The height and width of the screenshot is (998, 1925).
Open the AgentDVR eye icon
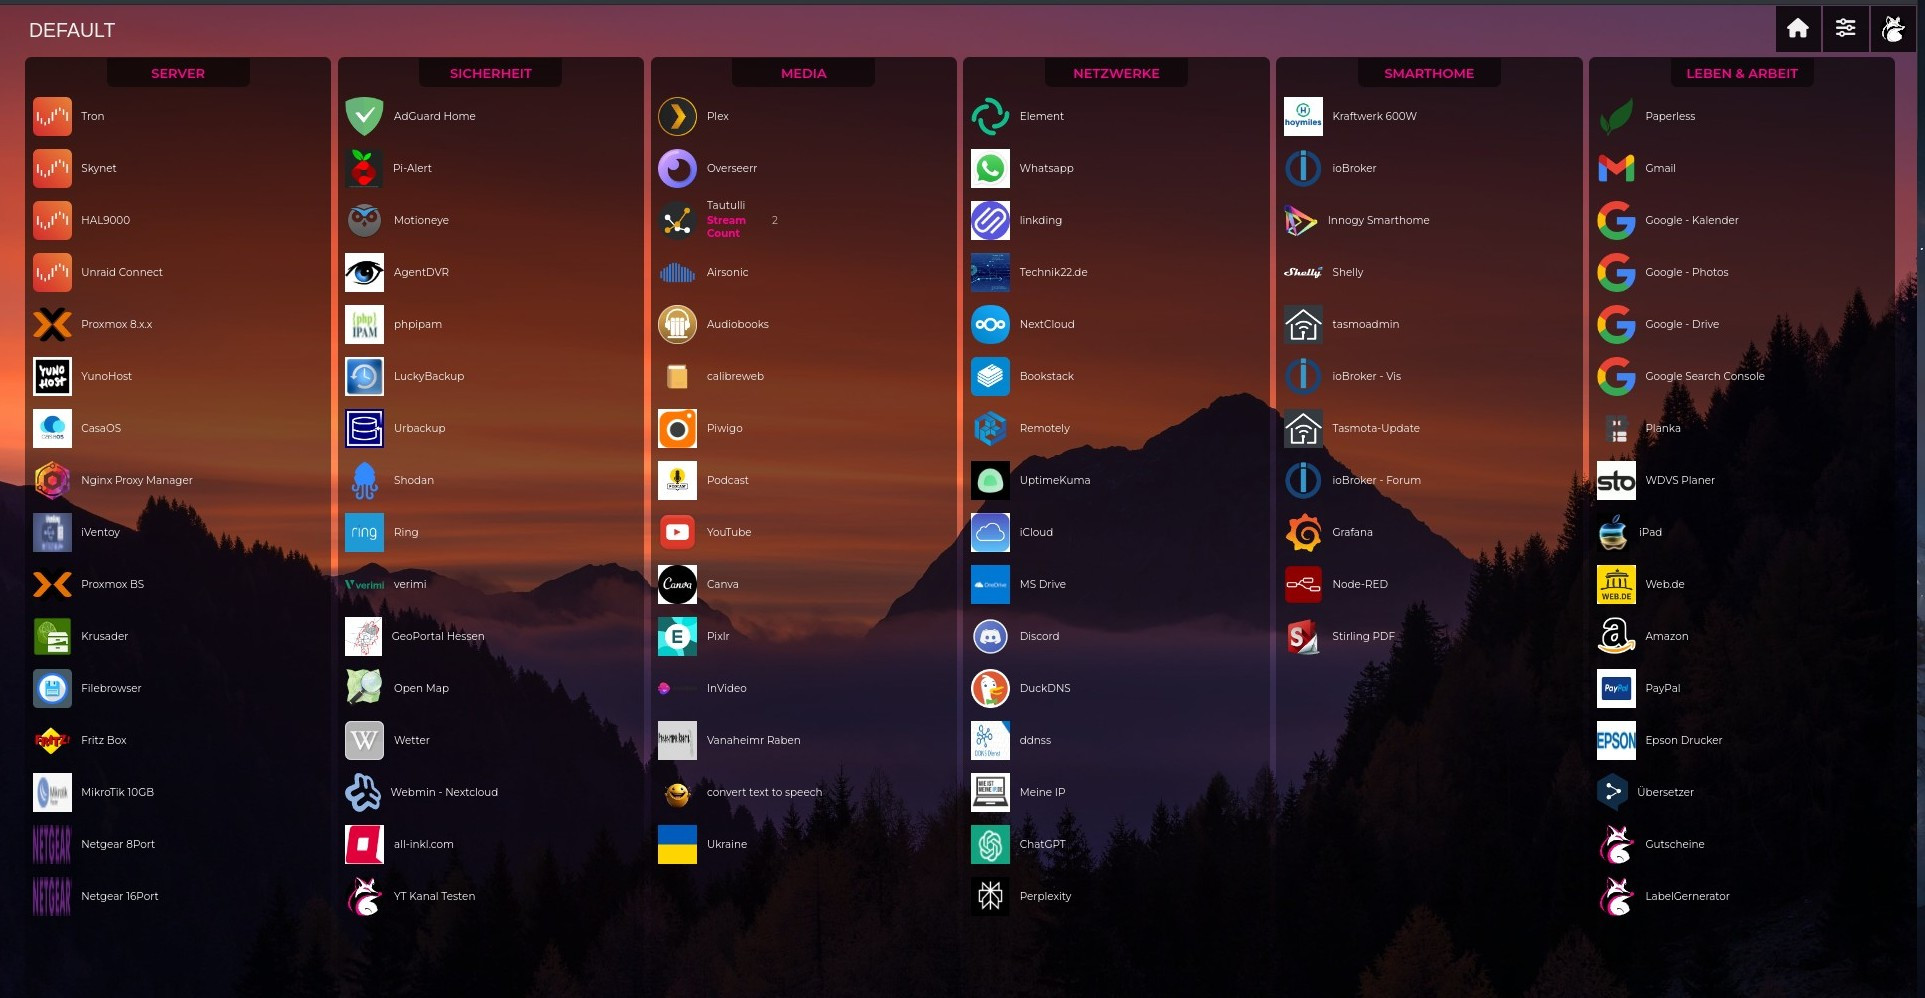(364, 272)
